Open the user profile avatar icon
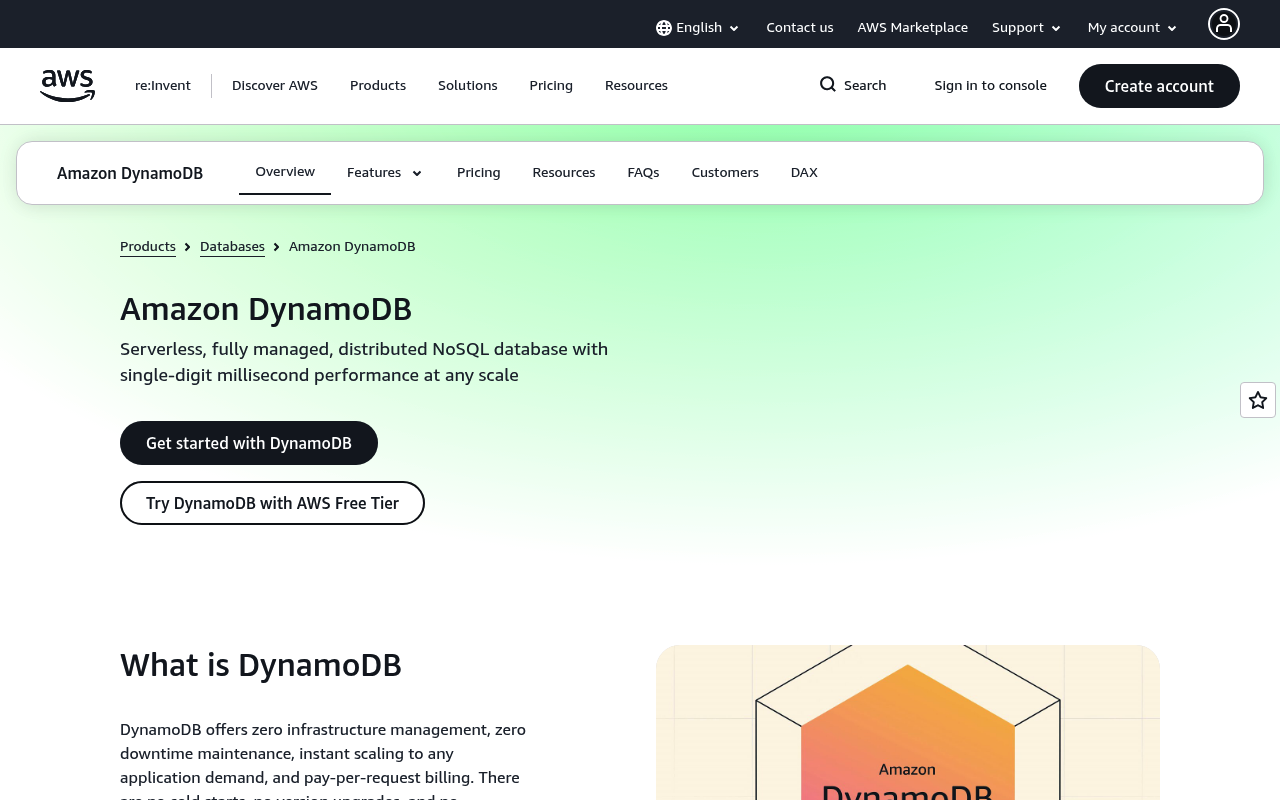This screenshot has width=1280, height=800. pos(1224,24)
